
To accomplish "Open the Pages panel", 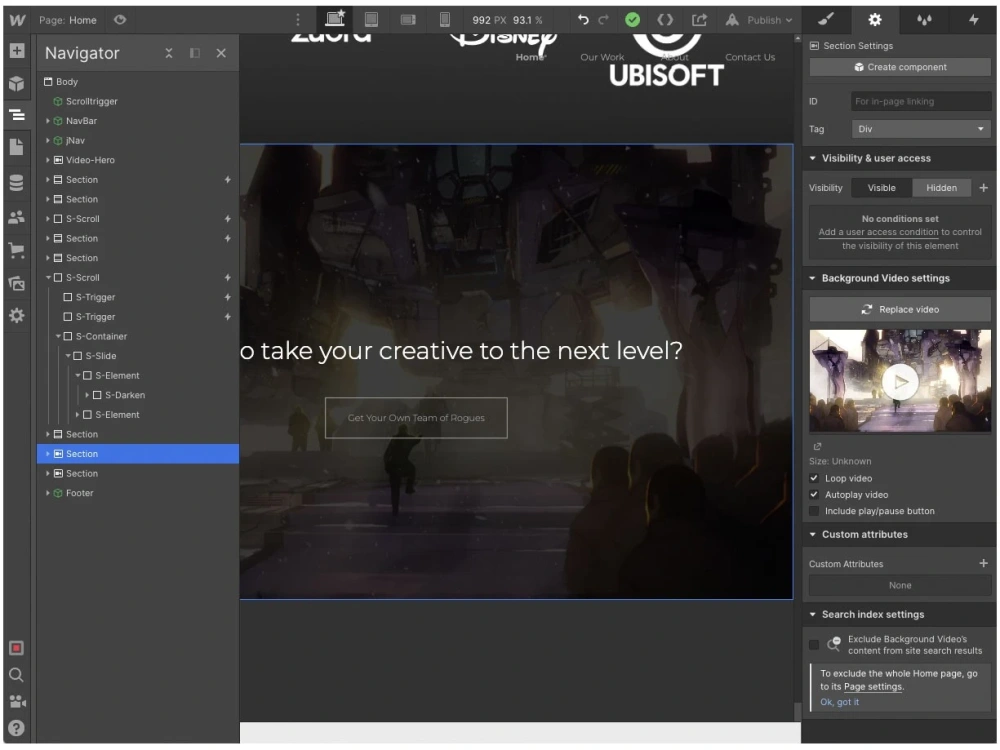I will (x=16, y=148).
